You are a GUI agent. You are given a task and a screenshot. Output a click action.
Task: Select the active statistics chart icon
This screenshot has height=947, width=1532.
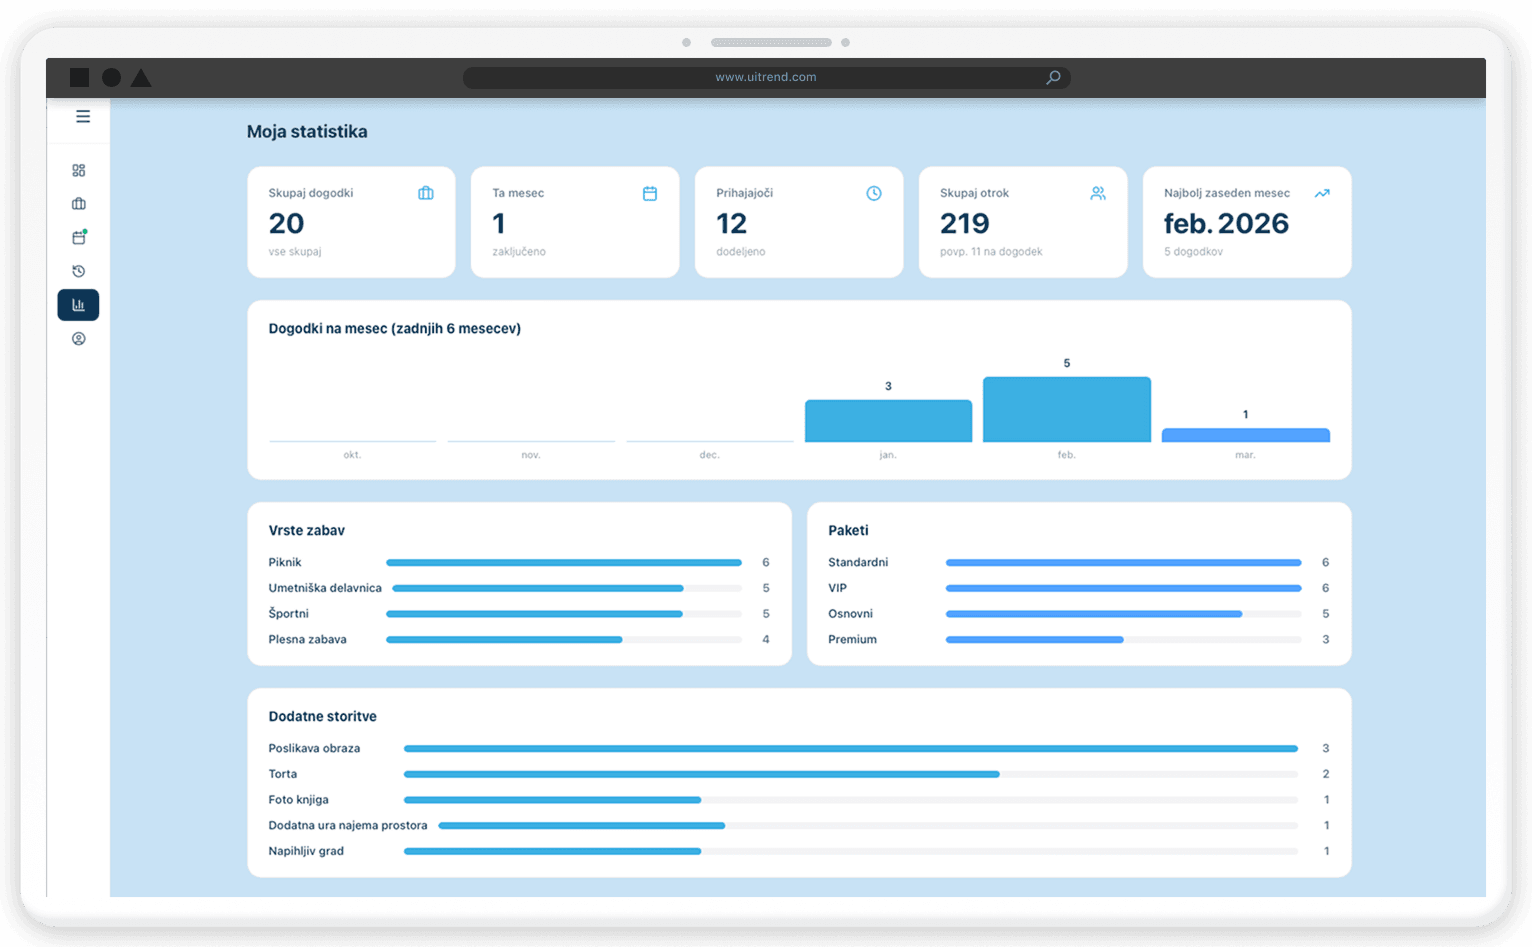coord(78,305)
